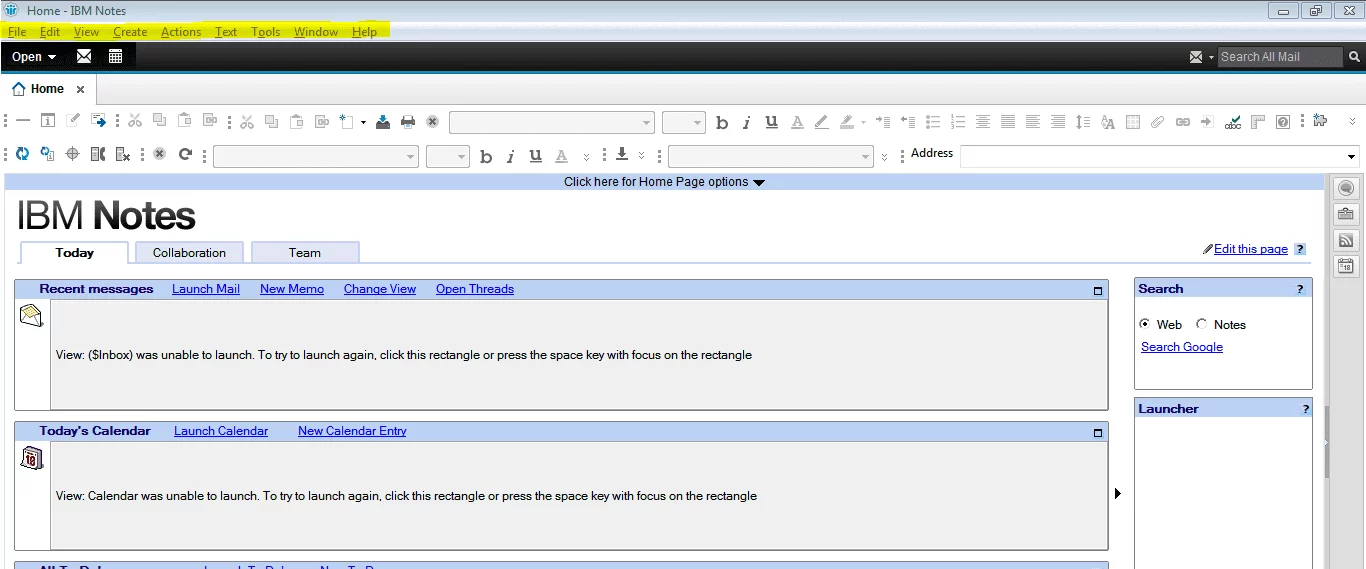Click the Launch Mail link

coord(206,289)
